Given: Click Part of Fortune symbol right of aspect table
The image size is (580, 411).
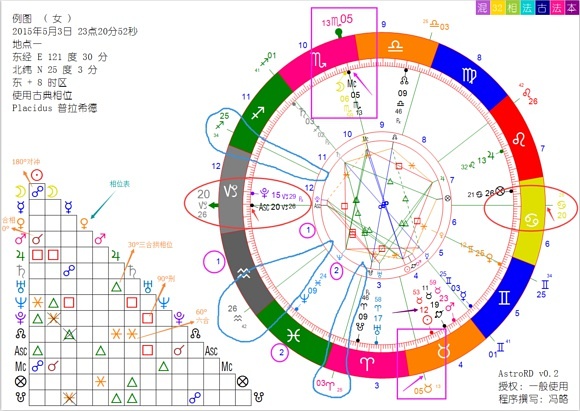Looking at the screenshot, I should click(x=242, y=381).
